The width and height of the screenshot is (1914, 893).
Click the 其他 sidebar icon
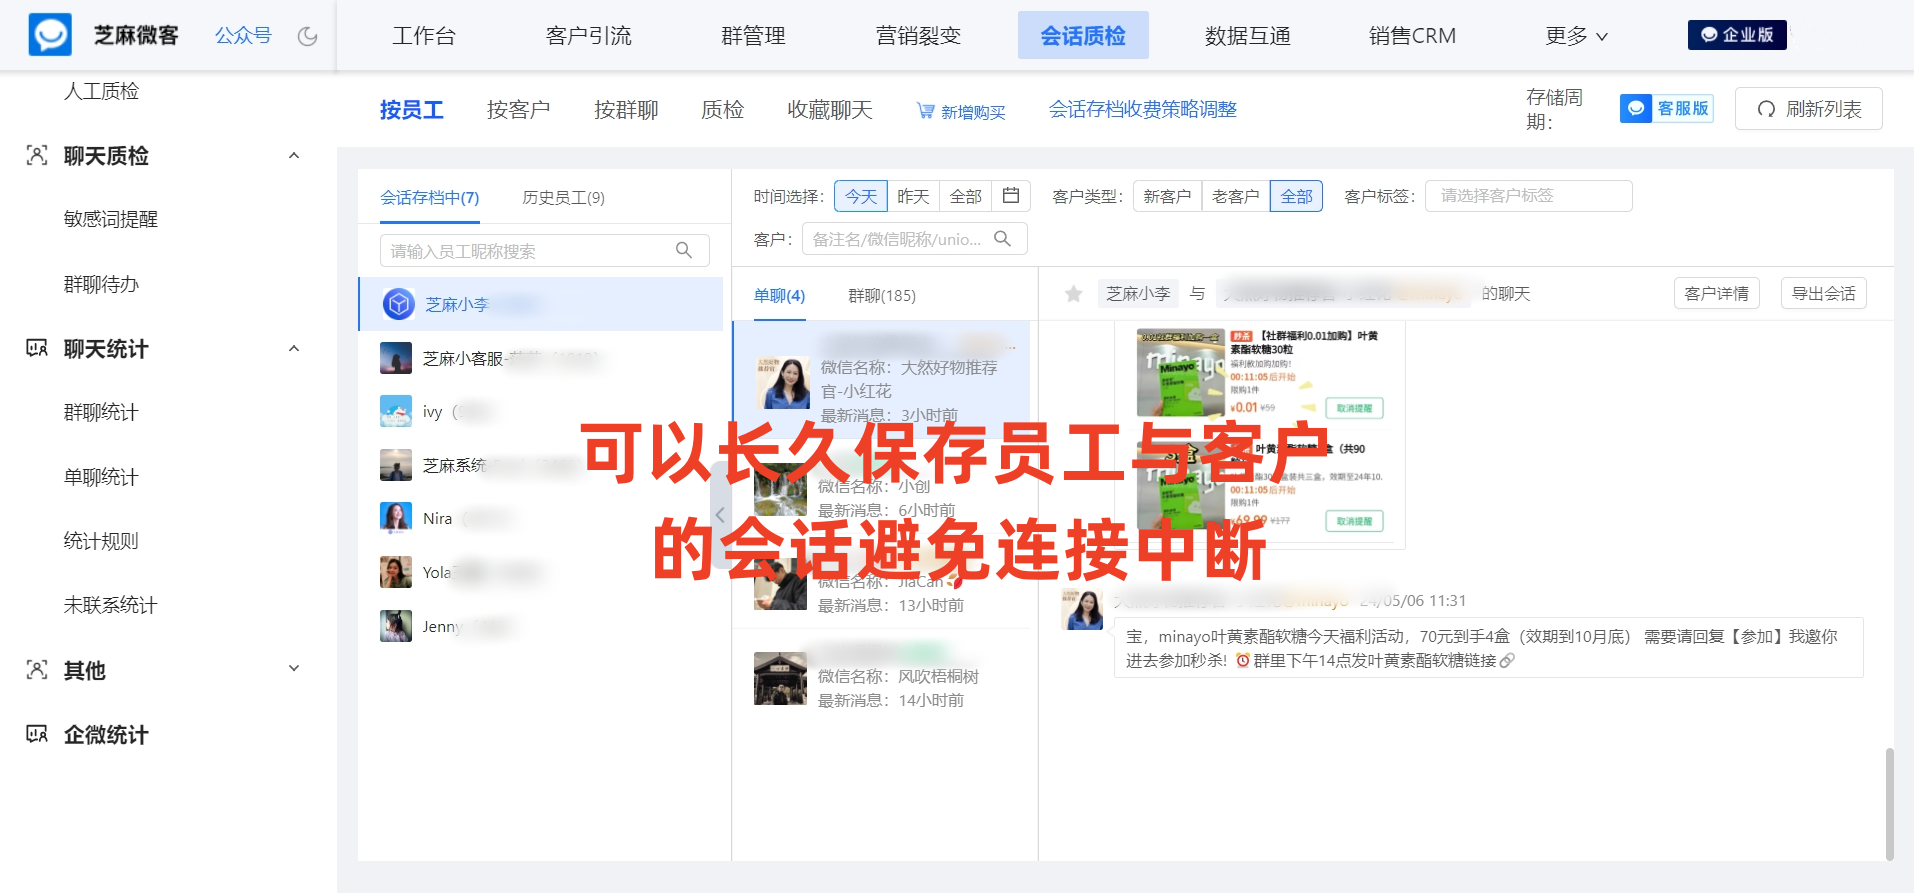[x=37, y=670]
